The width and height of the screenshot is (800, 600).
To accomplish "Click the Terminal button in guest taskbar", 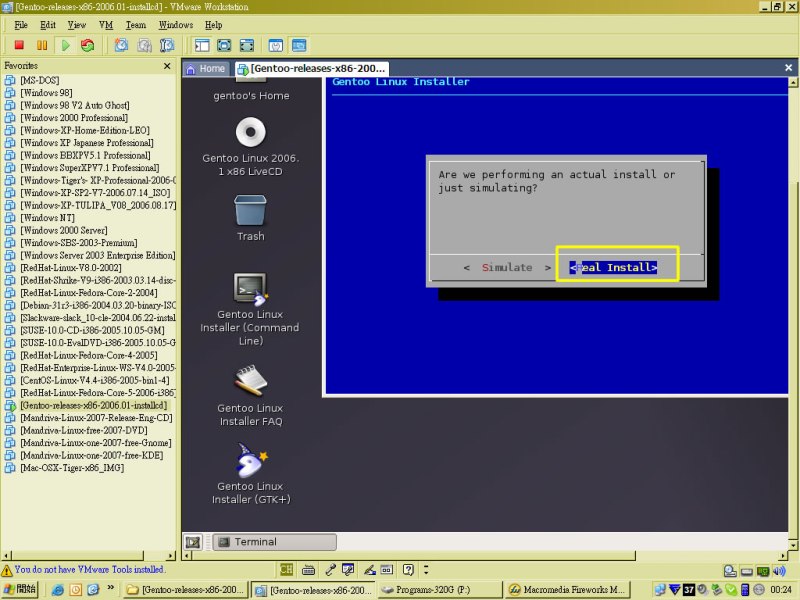I will pos(274,542).
